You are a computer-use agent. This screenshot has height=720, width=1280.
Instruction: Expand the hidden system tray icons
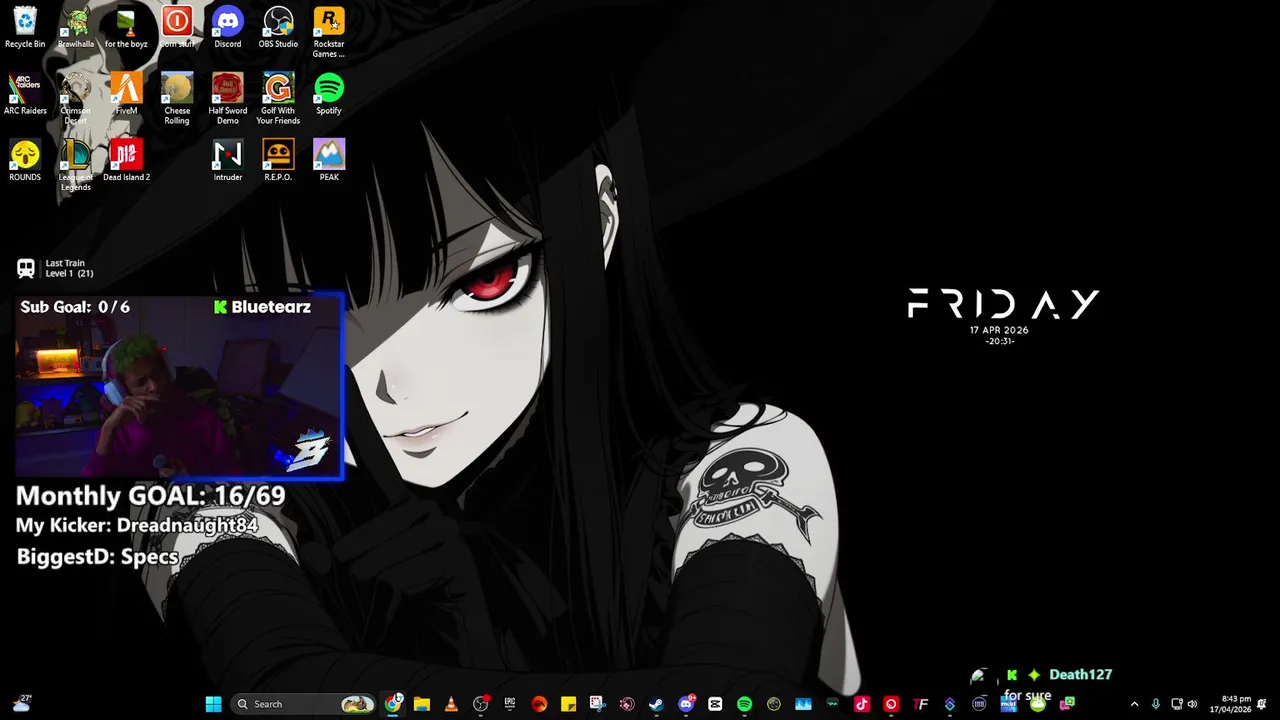click(x=1133, y=704)
